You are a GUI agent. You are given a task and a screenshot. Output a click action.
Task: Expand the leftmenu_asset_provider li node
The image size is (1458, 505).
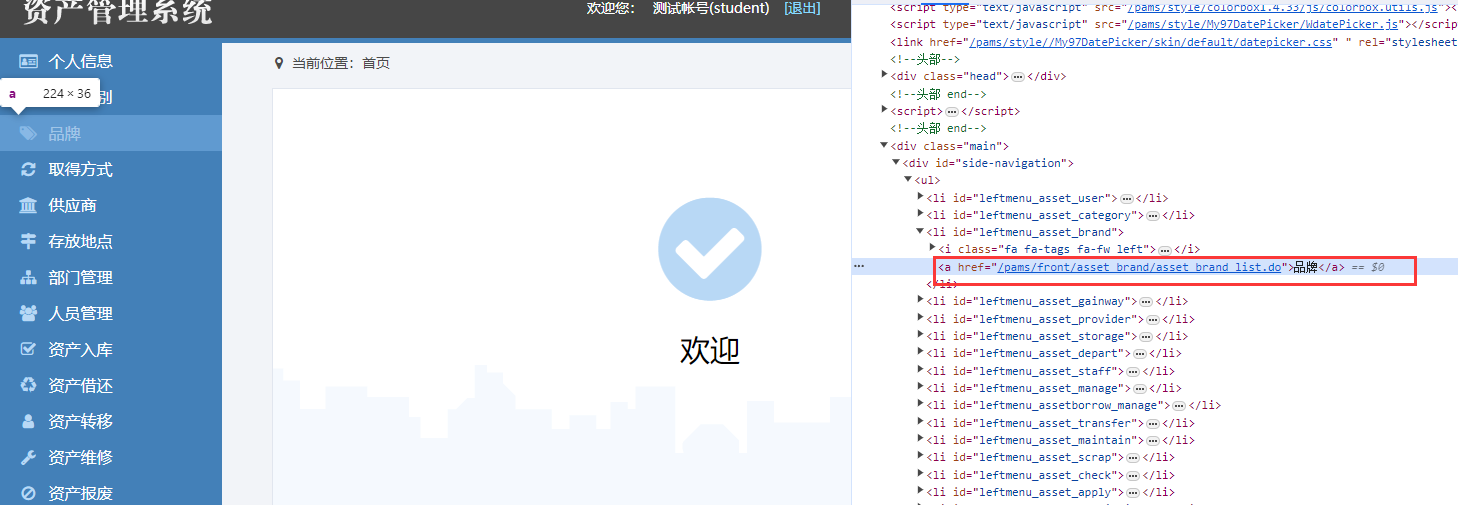[x=920, y=318]
